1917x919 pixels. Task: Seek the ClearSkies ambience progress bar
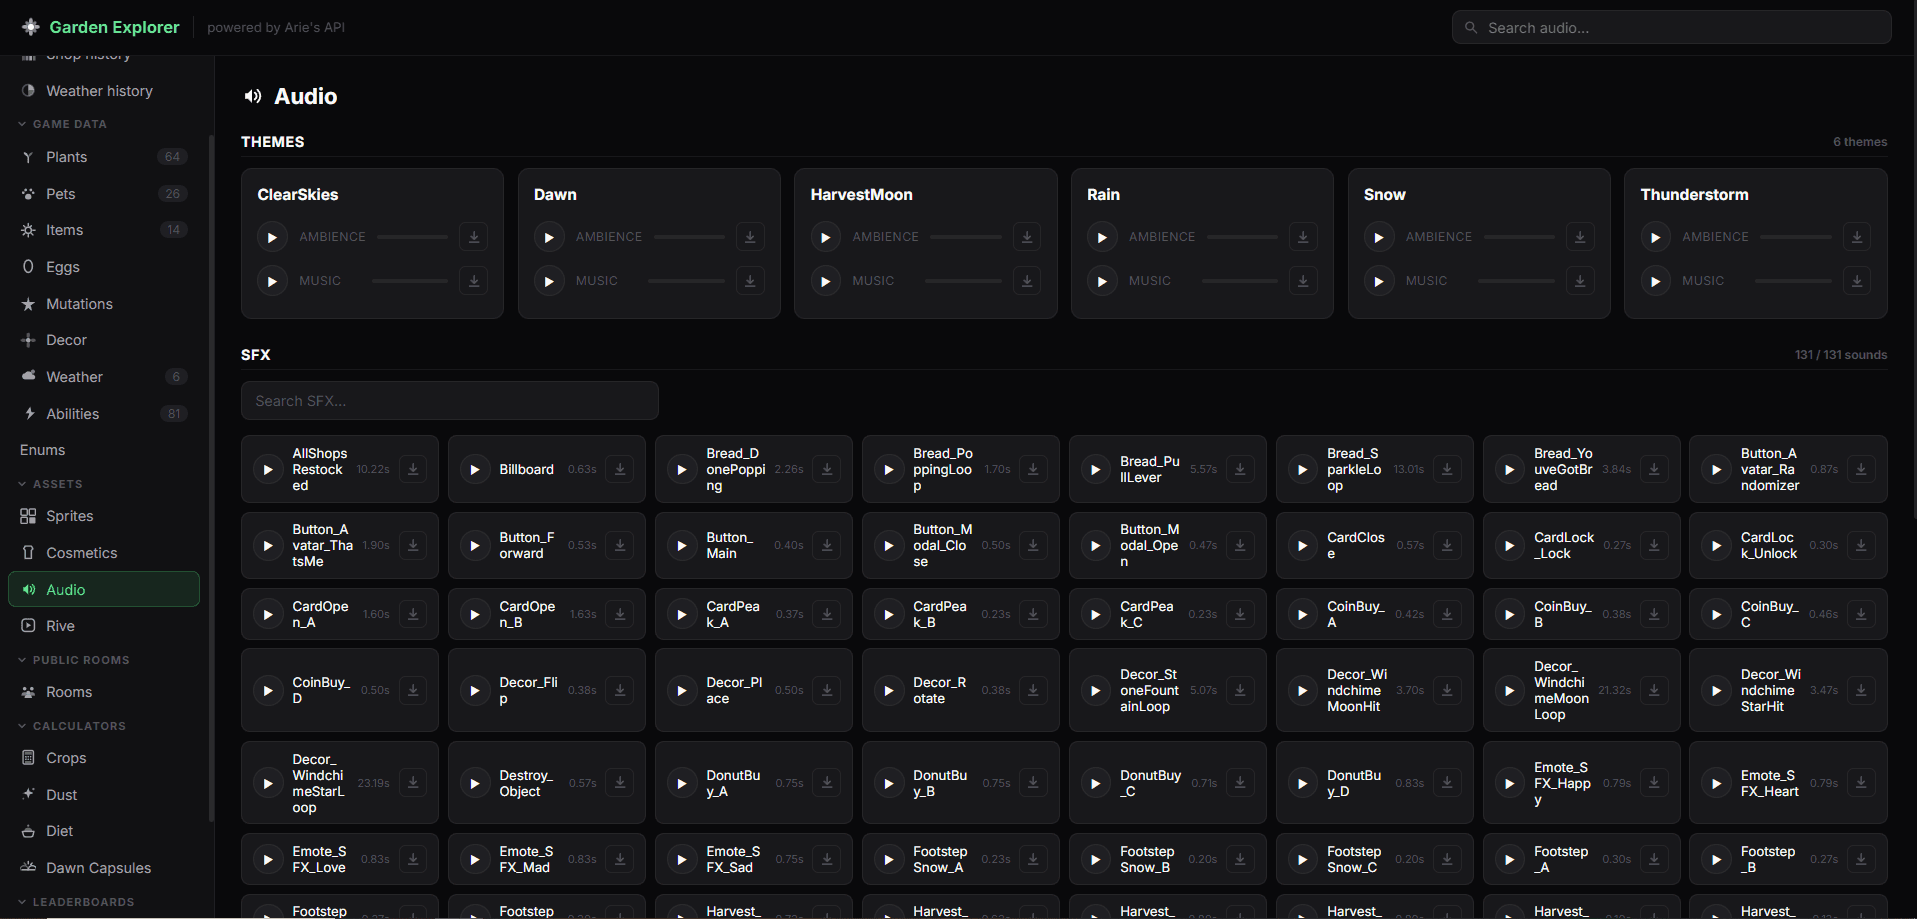point(412,237)
